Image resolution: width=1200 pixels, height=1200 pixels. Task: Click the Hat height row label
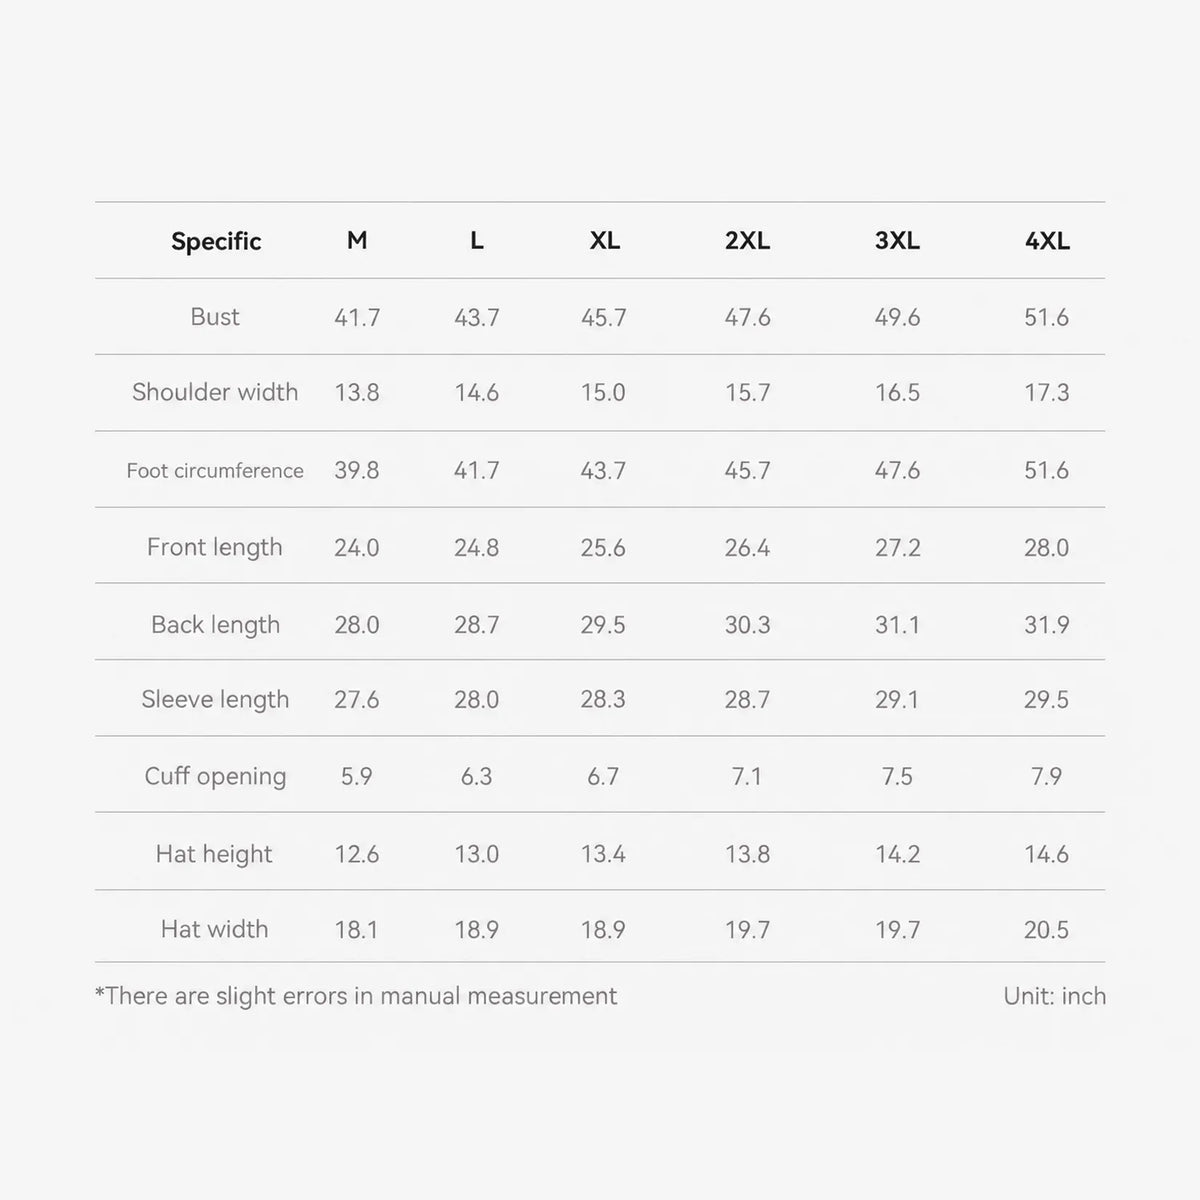click(214, 854)
